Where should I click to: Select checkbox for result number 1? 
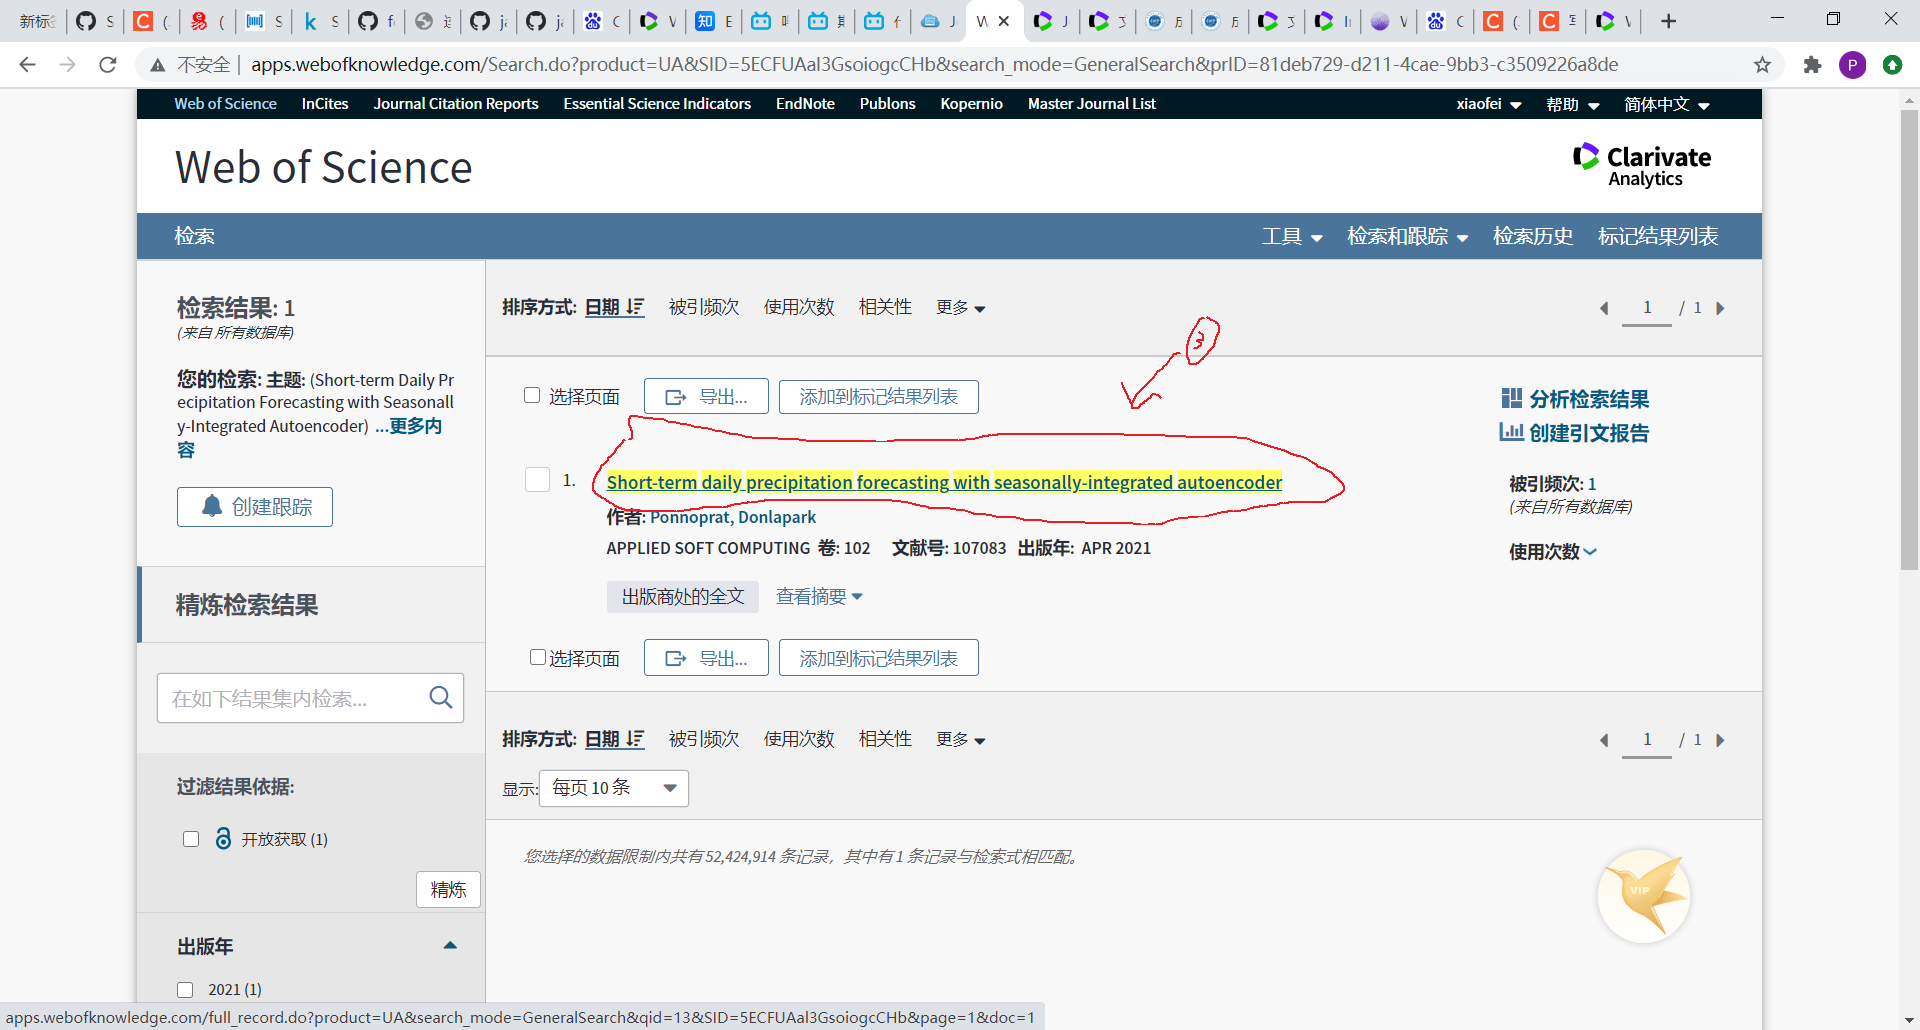537,479
